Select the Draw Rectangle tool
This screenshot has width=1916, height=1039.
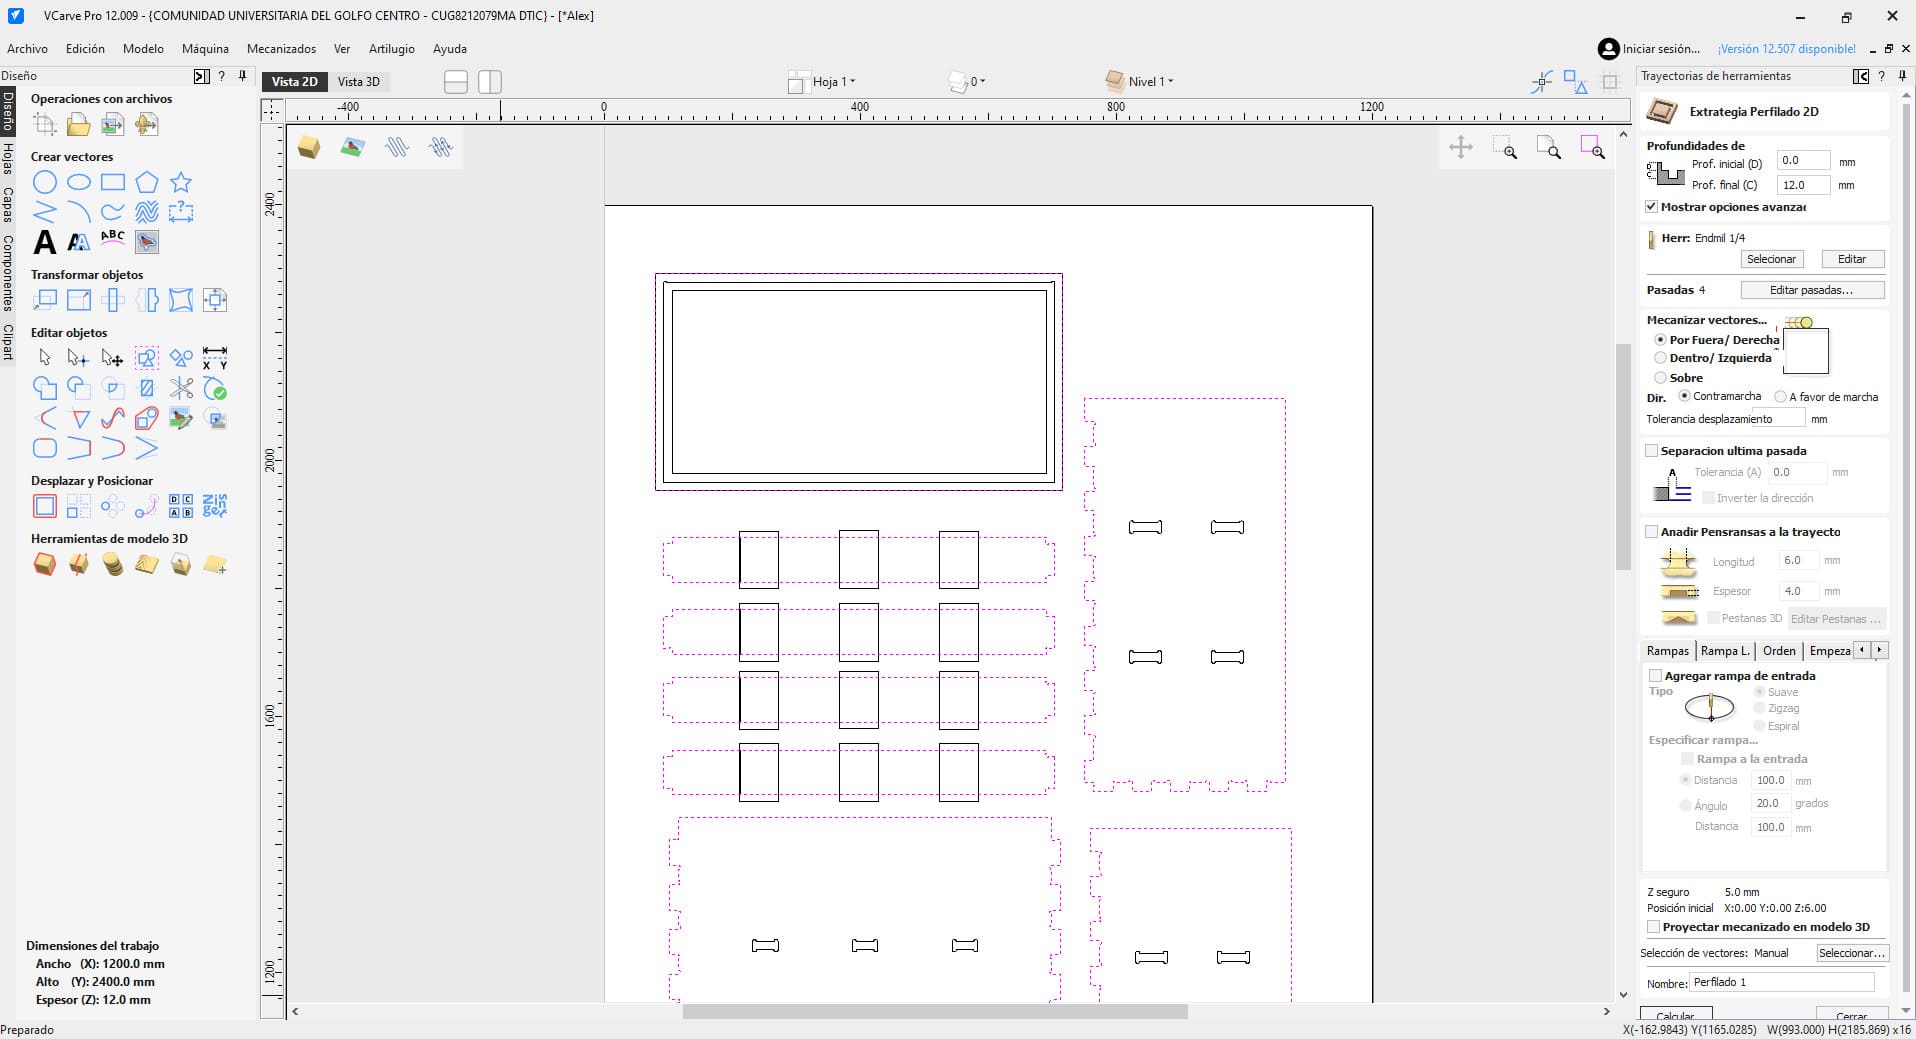point(113,182)
